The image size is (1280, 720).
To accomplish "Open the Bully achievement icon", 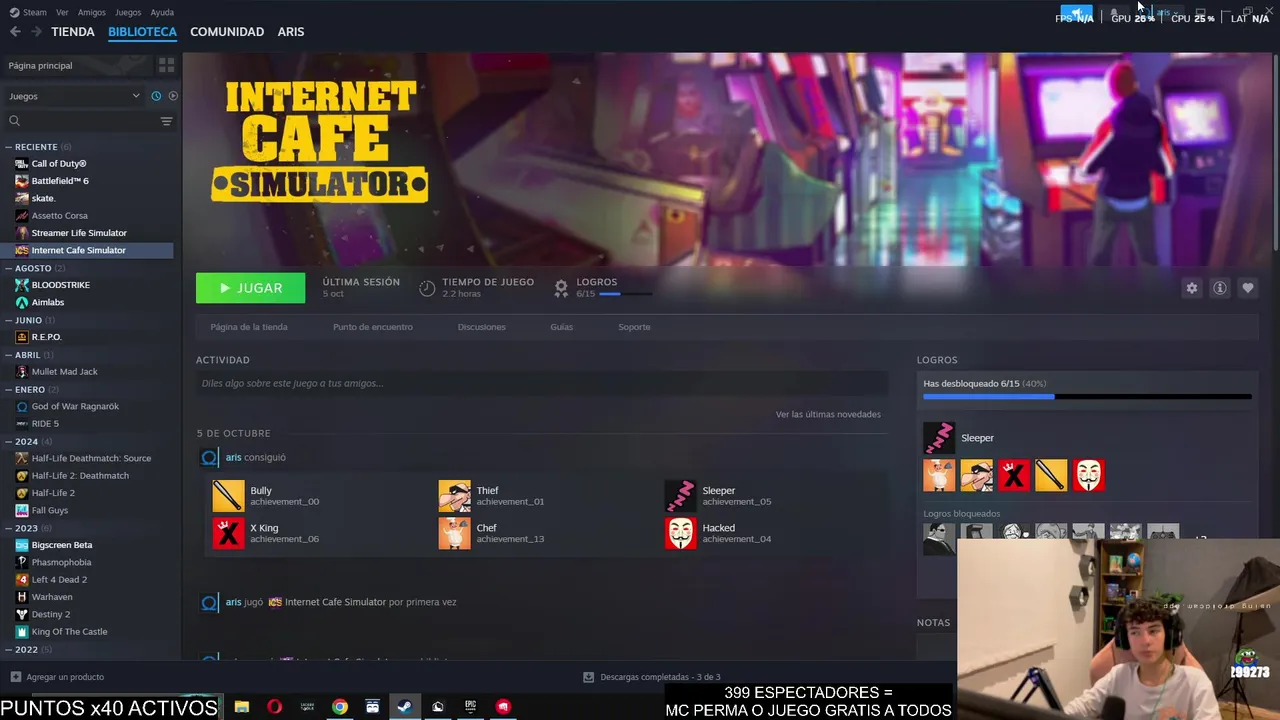I will tap(228, 496).
